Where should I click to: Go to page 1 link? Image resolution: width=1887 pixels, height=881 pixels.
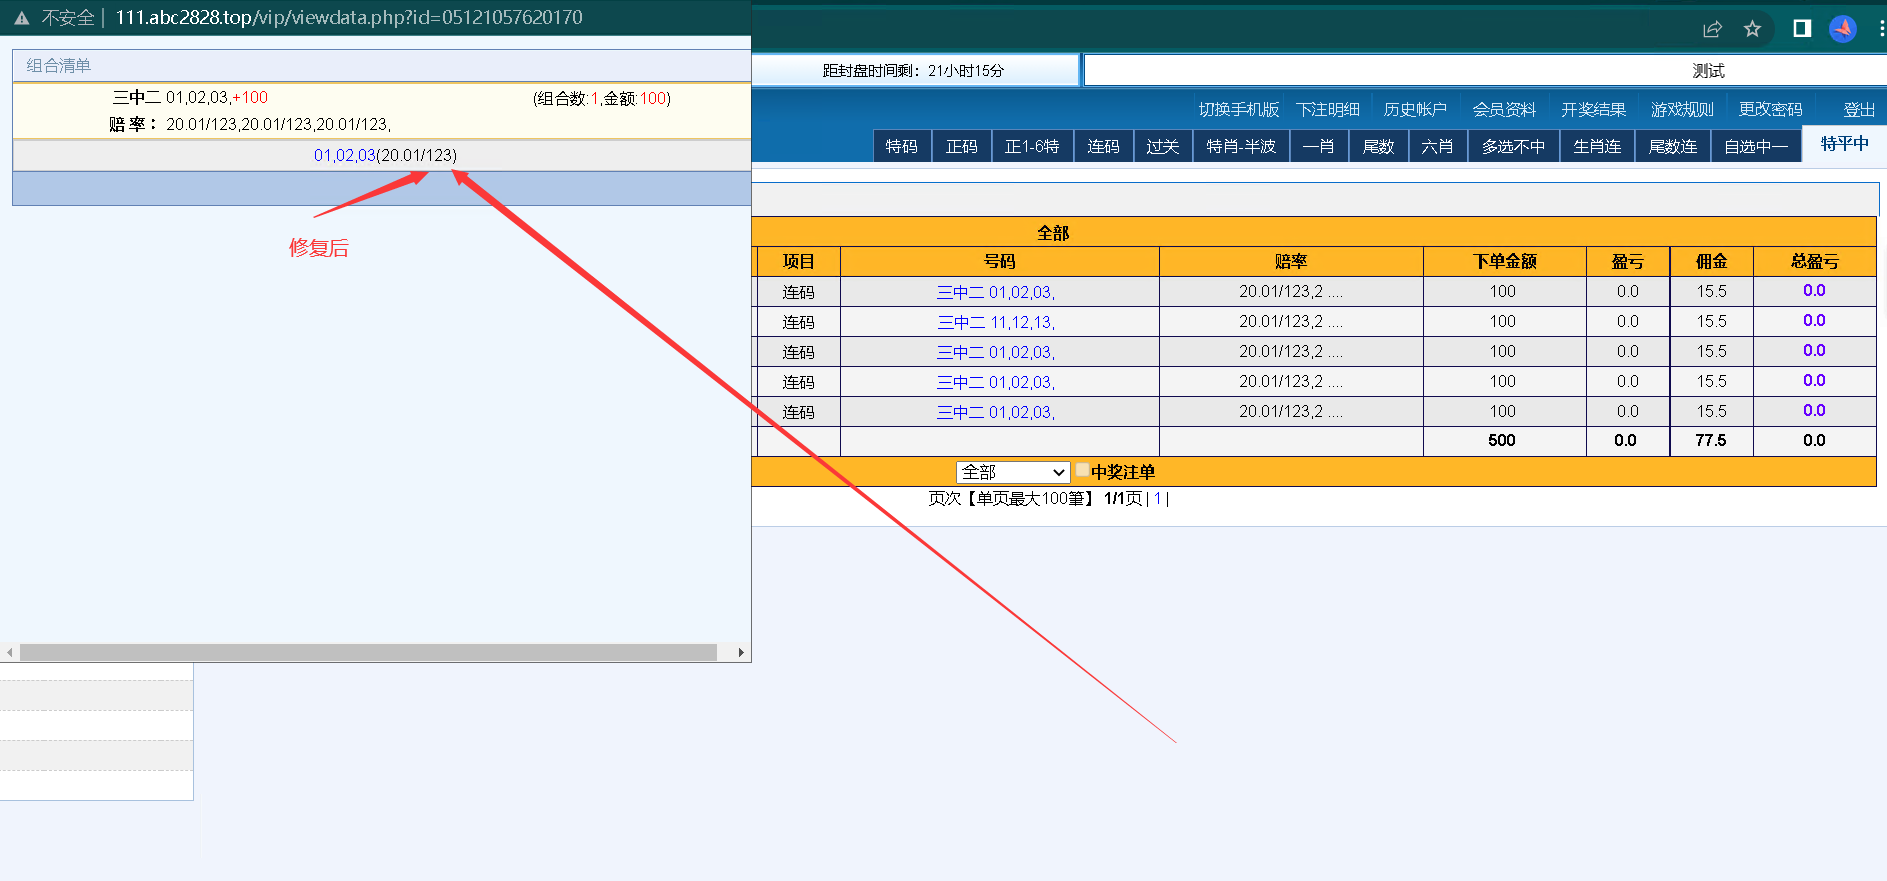coord(1158,498)
